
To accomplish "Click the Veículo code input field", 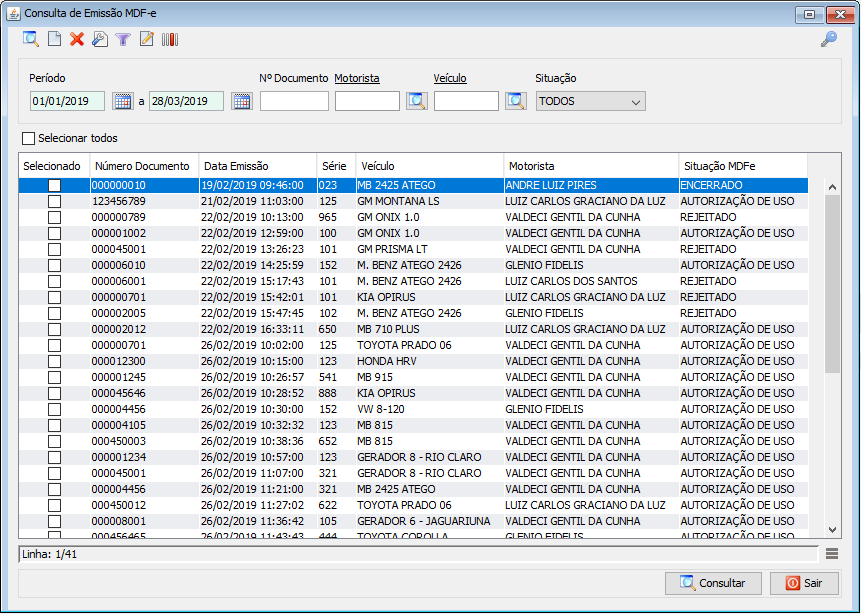I will (x=466, y=101).
